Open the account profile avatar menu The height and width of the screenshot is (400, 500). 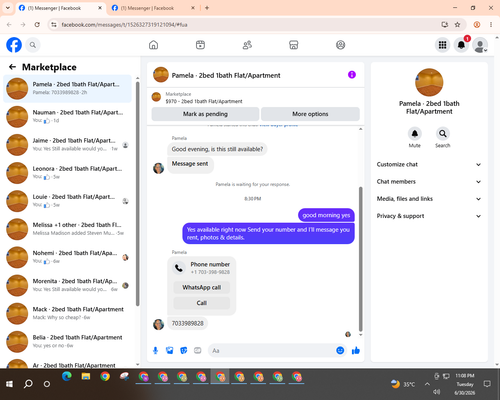(480, 46)
